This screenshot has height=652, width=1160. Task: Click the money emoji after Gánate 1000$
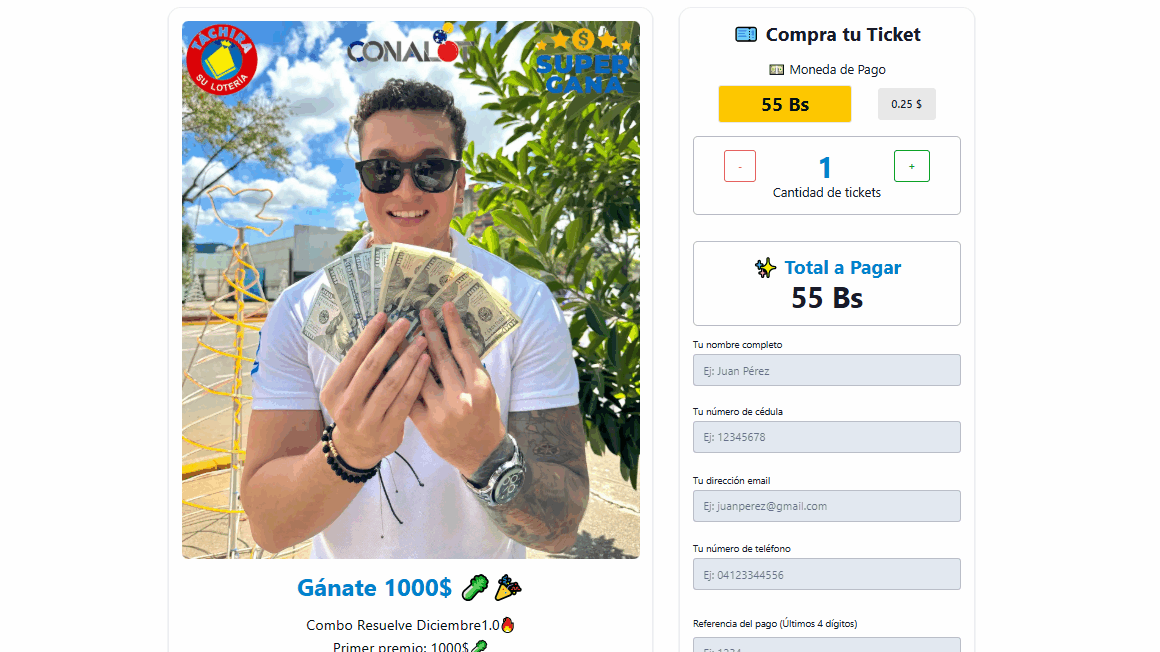(475, 588)
